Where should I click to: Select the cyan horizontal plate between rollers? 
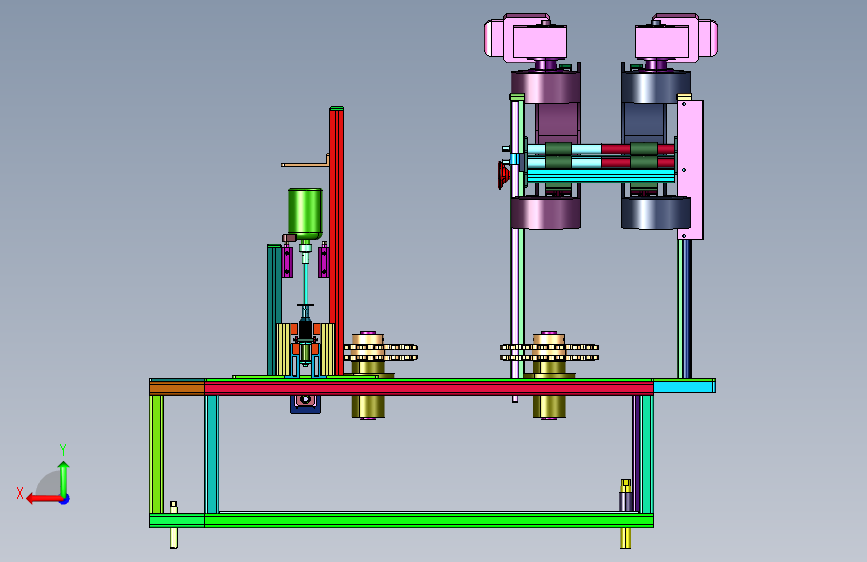click(x=600, y=176)
